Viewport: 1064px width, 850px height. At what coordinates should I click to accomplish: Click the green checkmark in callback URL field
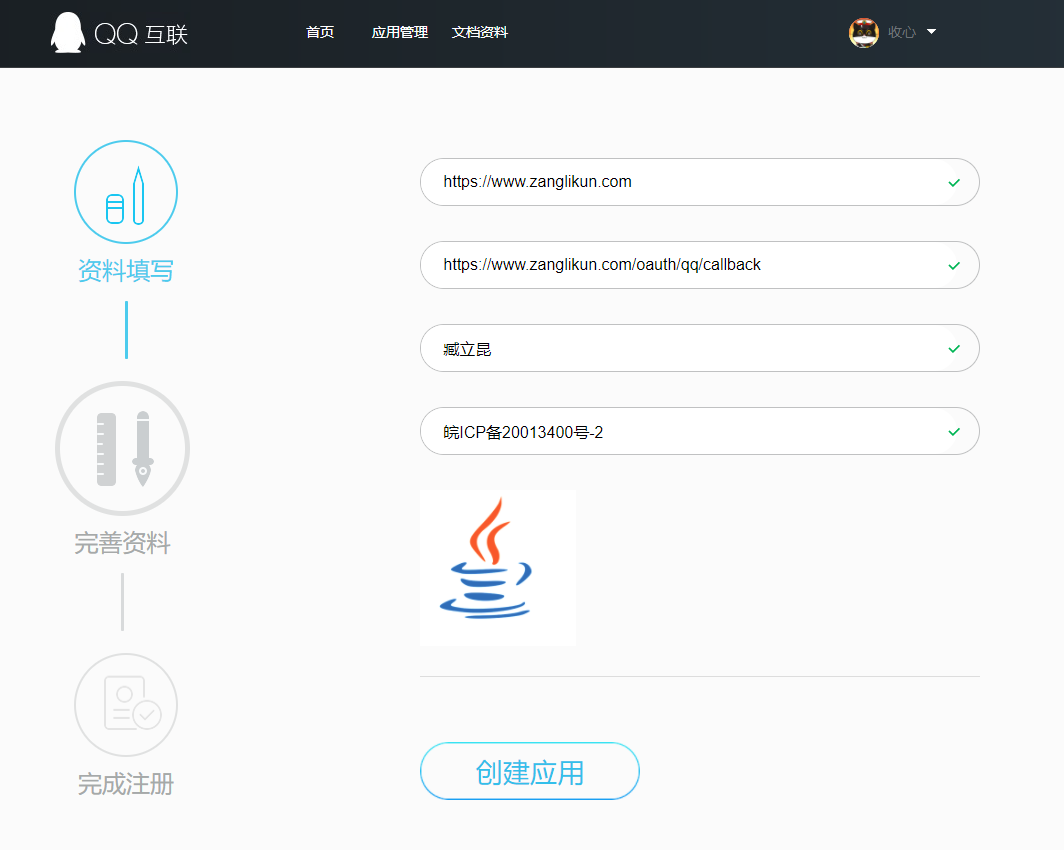(954, 266)
